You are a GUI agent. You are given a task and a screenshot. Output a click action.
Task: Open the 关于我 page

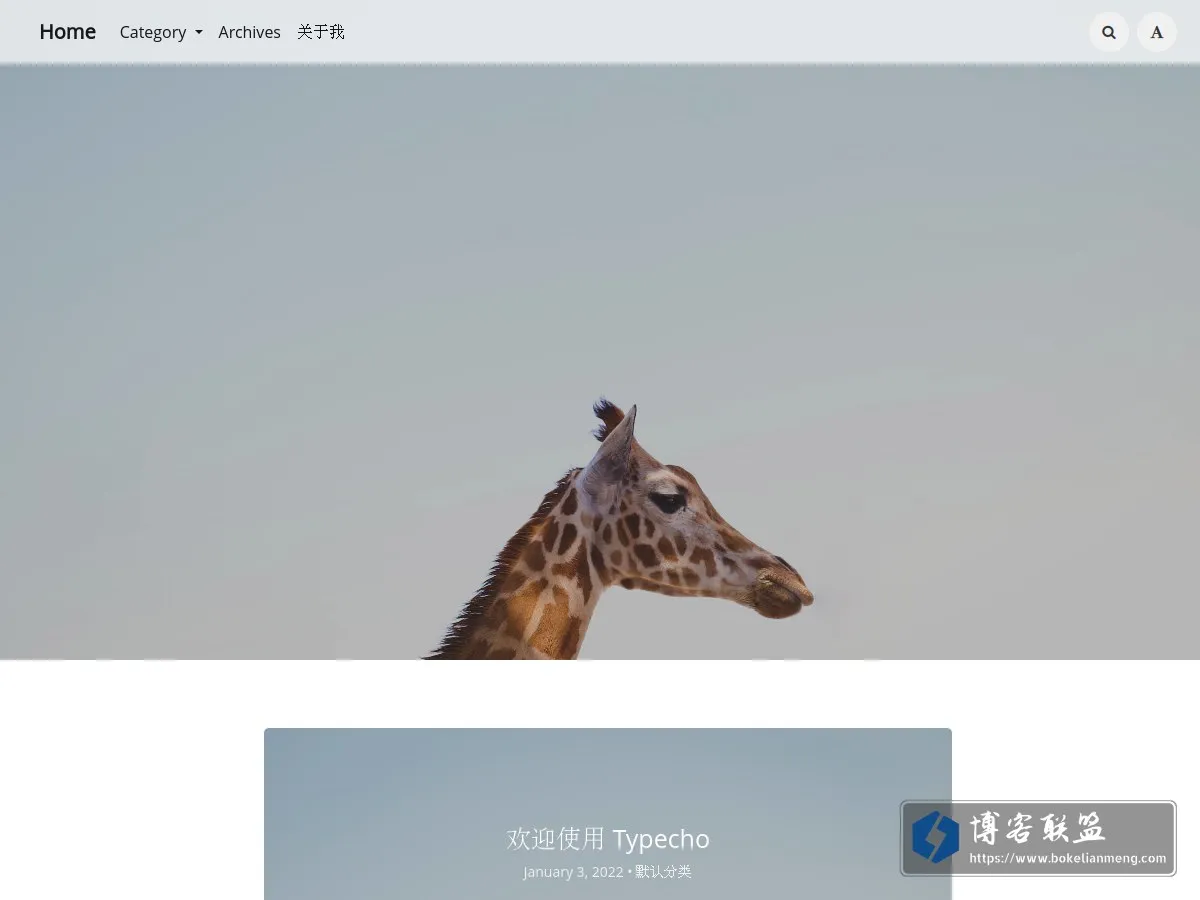(x=321, y=32)
